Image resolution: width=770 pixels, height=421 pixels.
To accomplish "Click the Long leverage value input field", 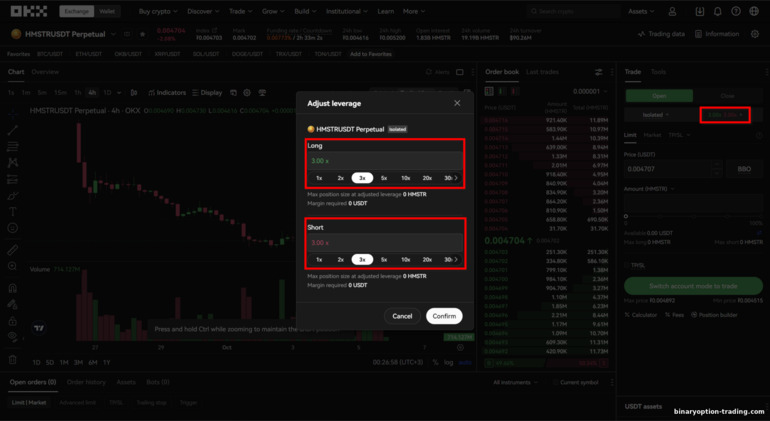I will [385, 161].
